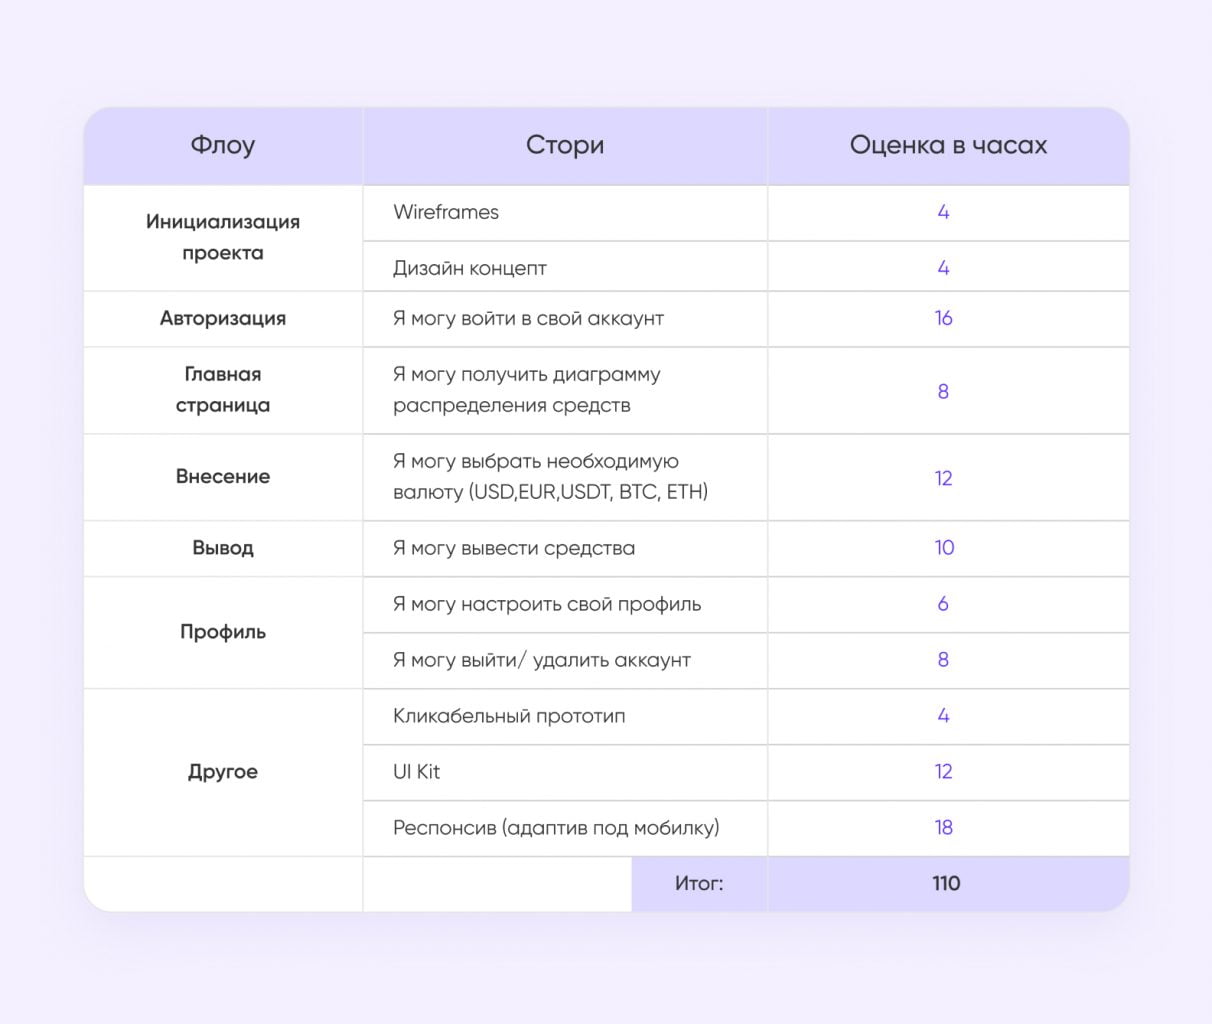Click the Стори column header
1212x1024 pixels.
coord(565,146)
